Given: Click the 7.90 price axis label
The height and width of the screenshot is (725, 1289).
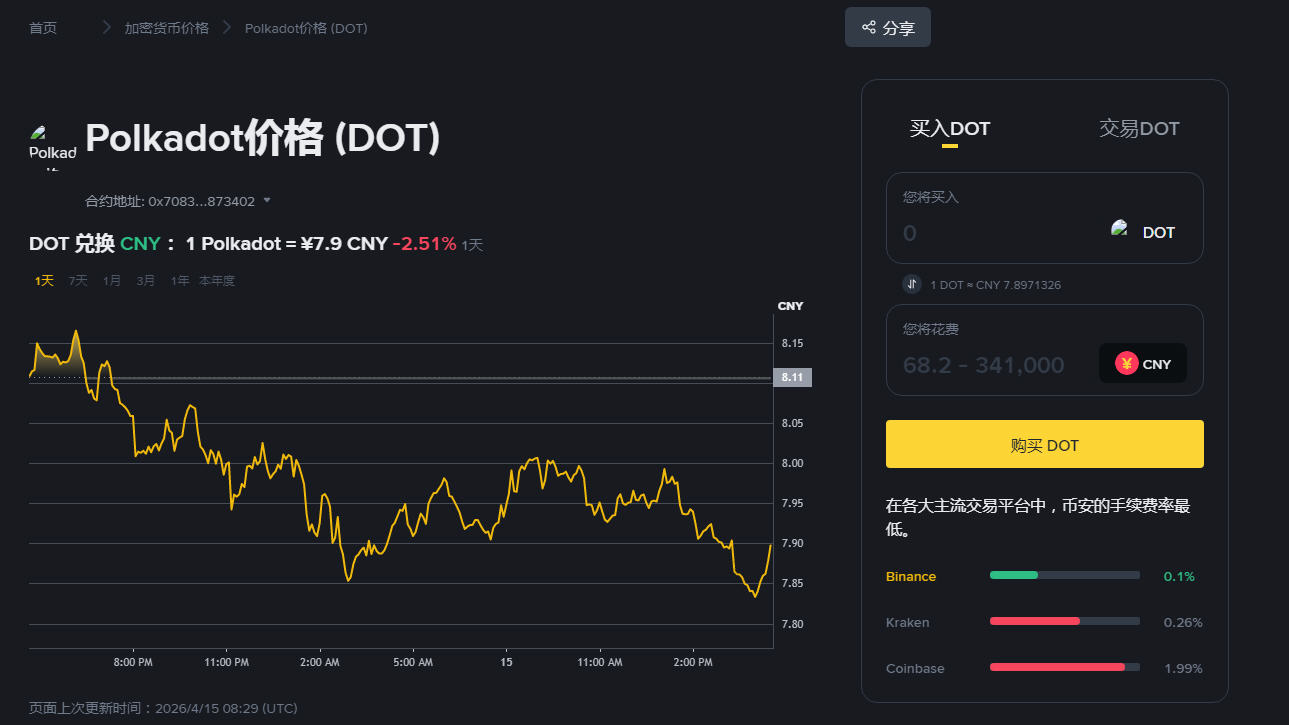Looking at the screenshot, I should pyautogui.click(x=792, y=543).
